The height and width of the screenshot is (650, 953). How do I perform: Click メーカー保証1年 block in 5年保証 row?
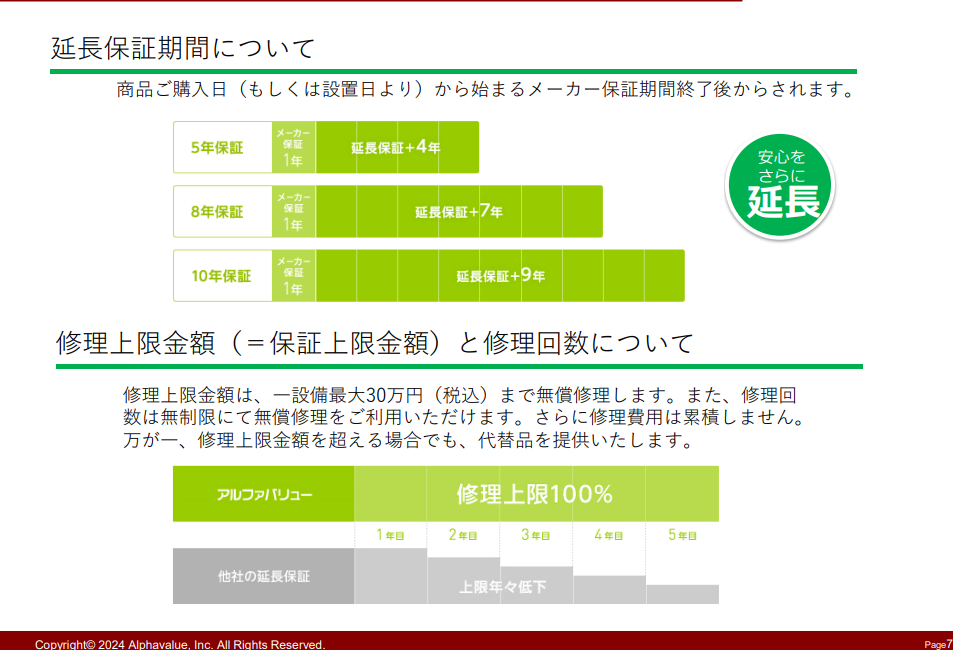(293, 148)
